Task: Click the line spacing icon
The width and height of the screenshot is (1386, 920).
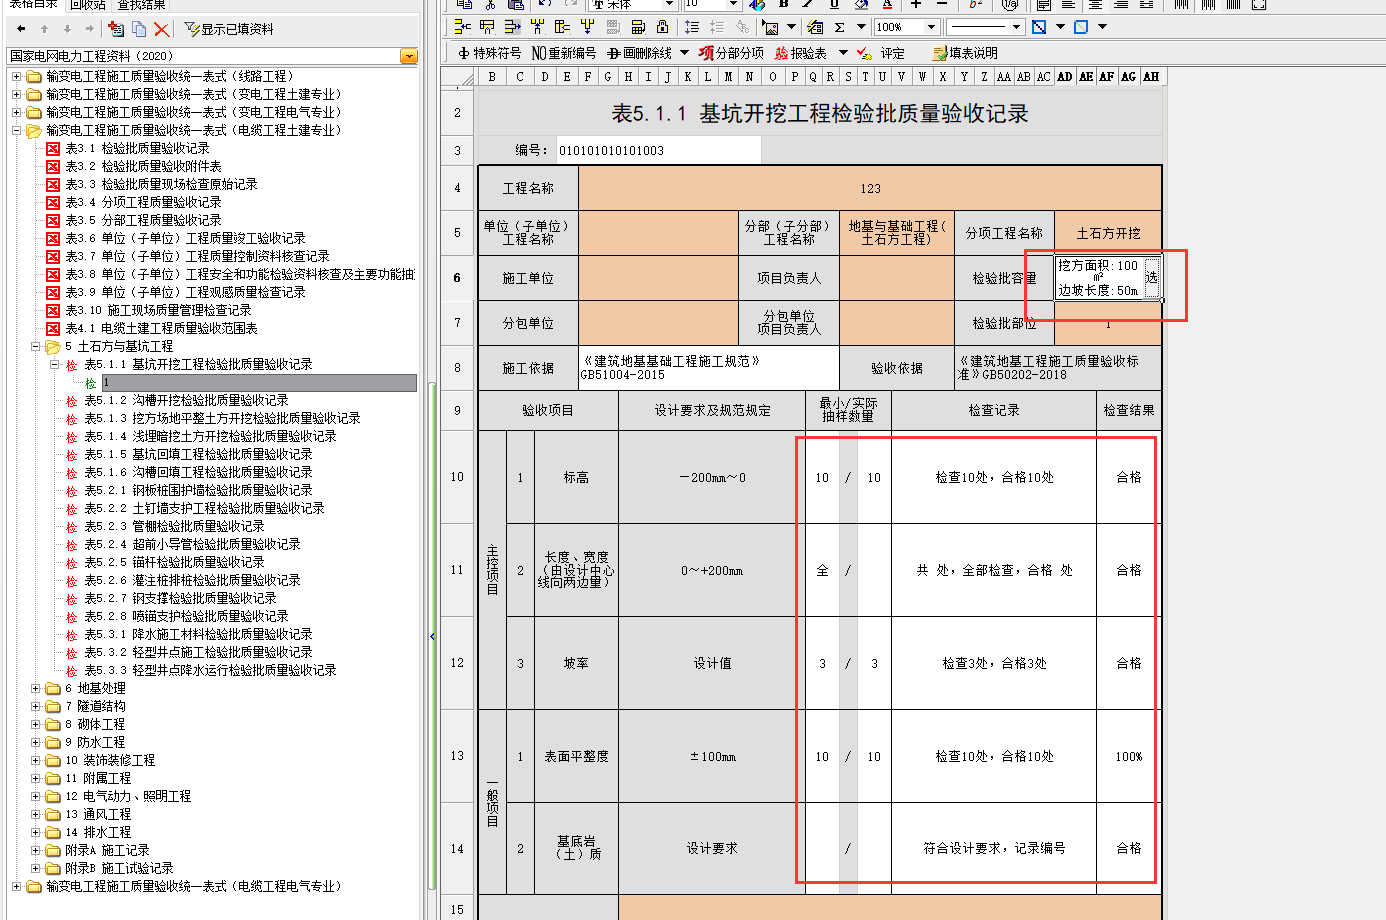Action: 692,27
